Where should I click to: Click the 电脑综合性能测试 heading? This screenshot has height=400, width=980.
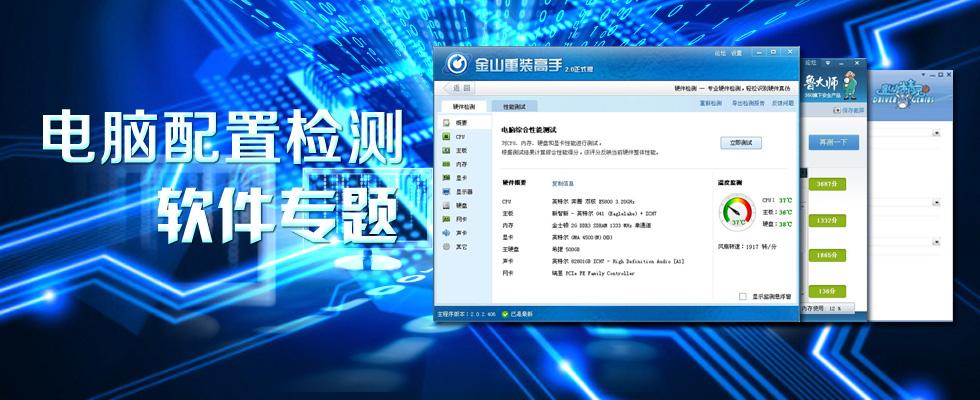click(x=529, y=130)
